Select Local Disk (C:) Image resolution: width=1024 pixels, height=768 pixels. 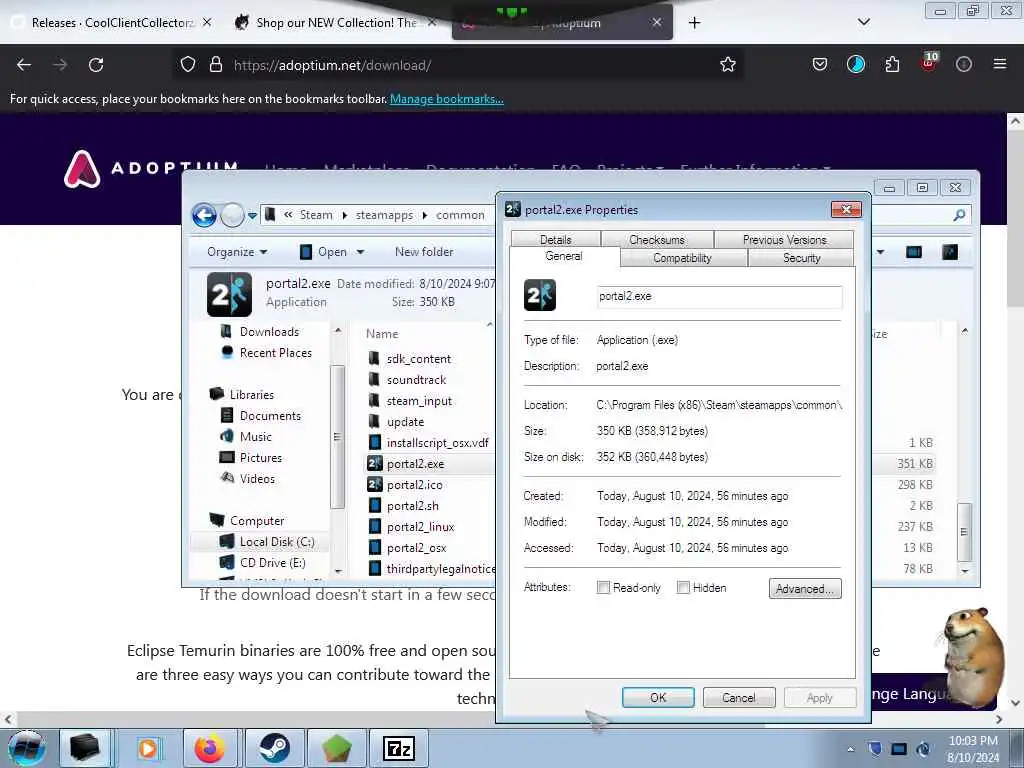pos(277,542)
